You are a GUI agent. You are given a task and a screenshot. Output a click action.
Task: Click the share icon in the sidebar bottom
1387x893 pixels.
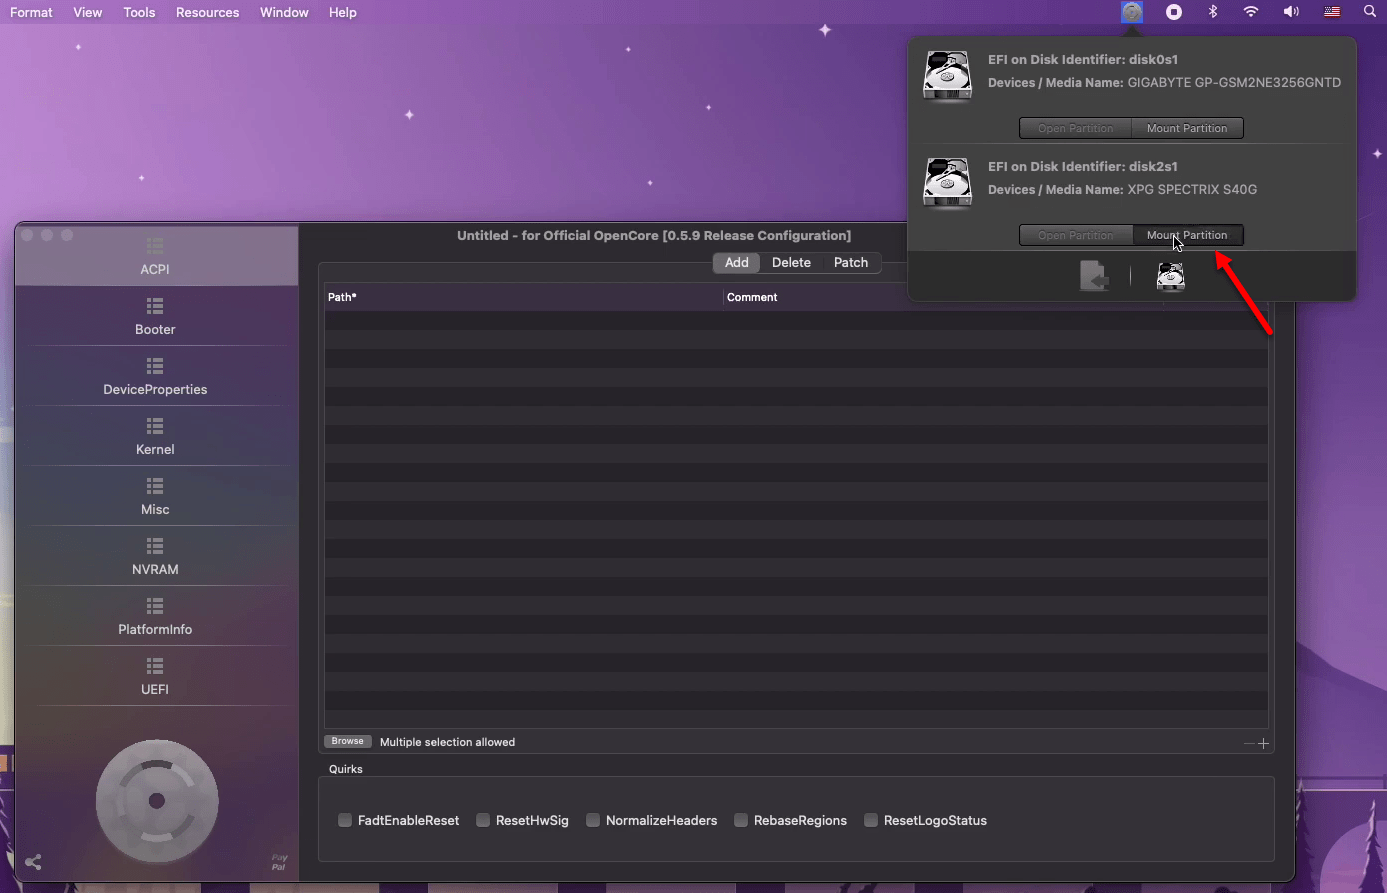click(33, 862)
